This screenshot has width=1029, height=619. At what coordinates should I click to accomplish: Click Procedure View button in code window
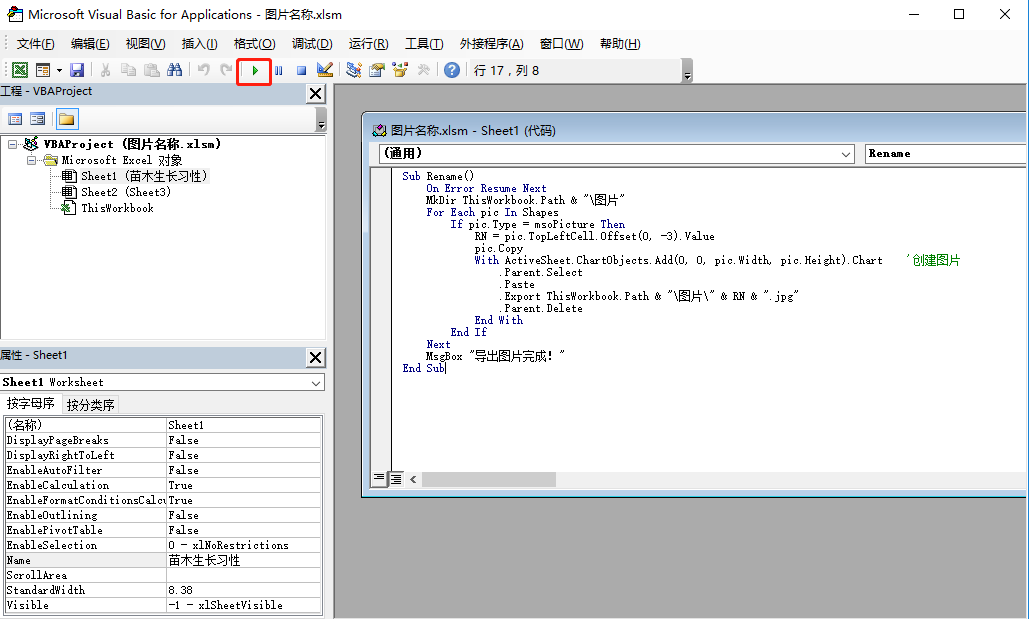pos(379,479)
